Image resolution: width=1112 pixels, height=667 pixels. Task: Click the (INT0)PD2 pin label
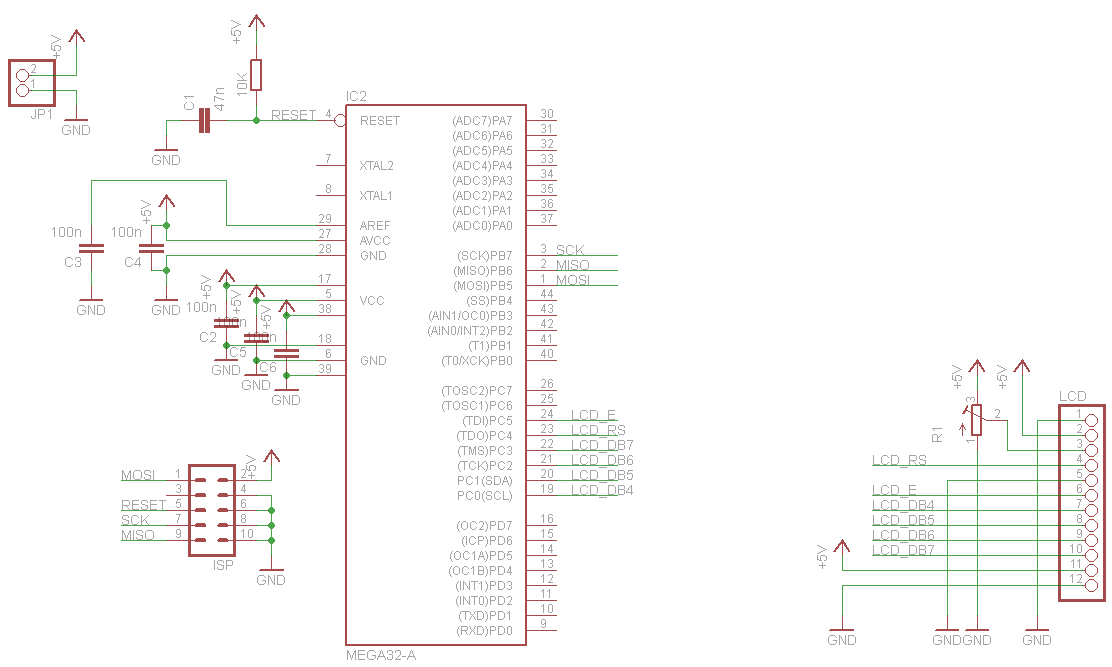pos(484,600)
